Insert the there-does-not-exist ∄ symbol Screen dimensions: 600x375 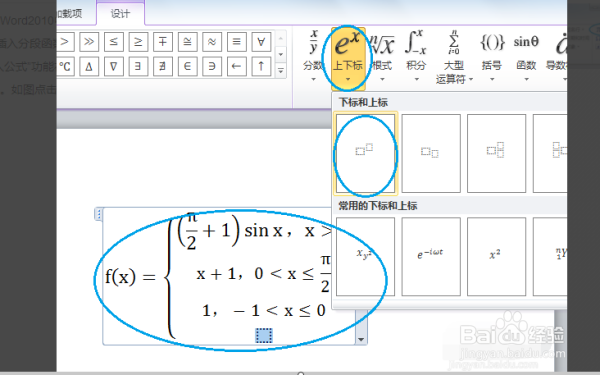163,66
